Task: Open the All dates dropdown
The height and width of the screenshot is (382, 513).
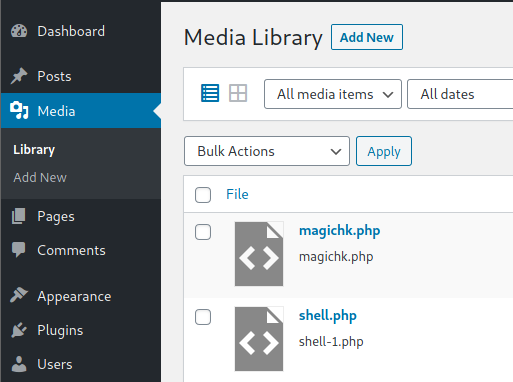Action: coord(460,94)
